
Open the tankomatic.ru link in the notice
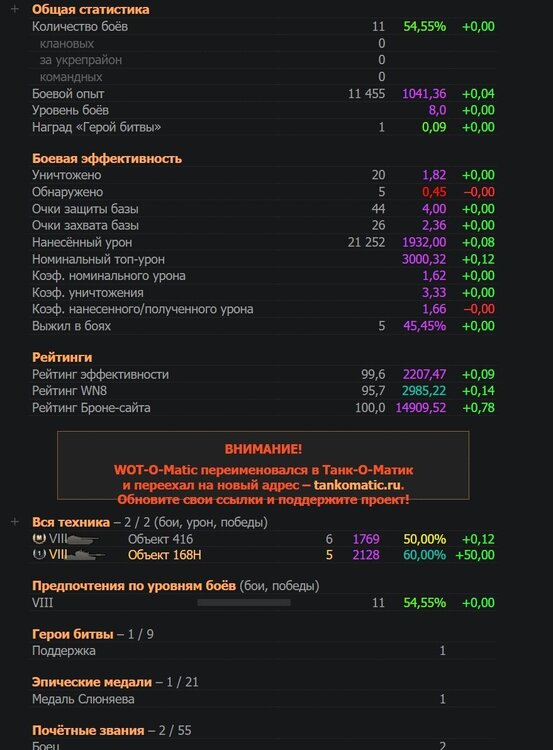[x=357, y=485]
